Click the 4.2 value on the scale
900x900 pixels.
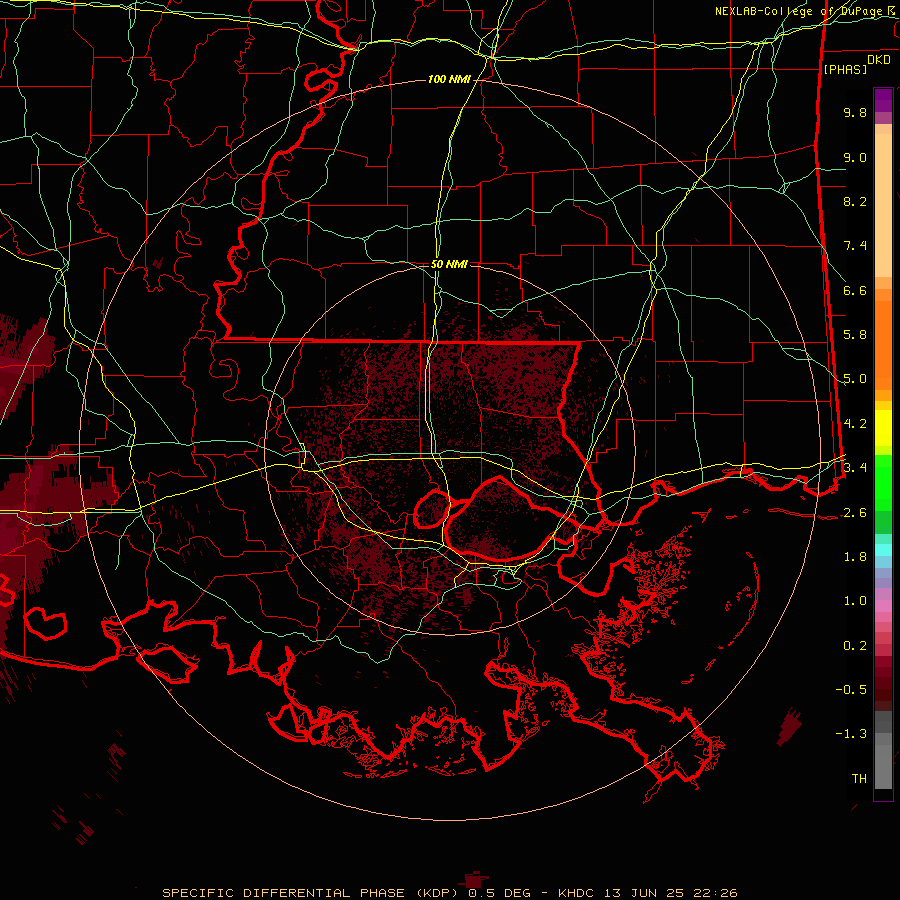(855, 424)
